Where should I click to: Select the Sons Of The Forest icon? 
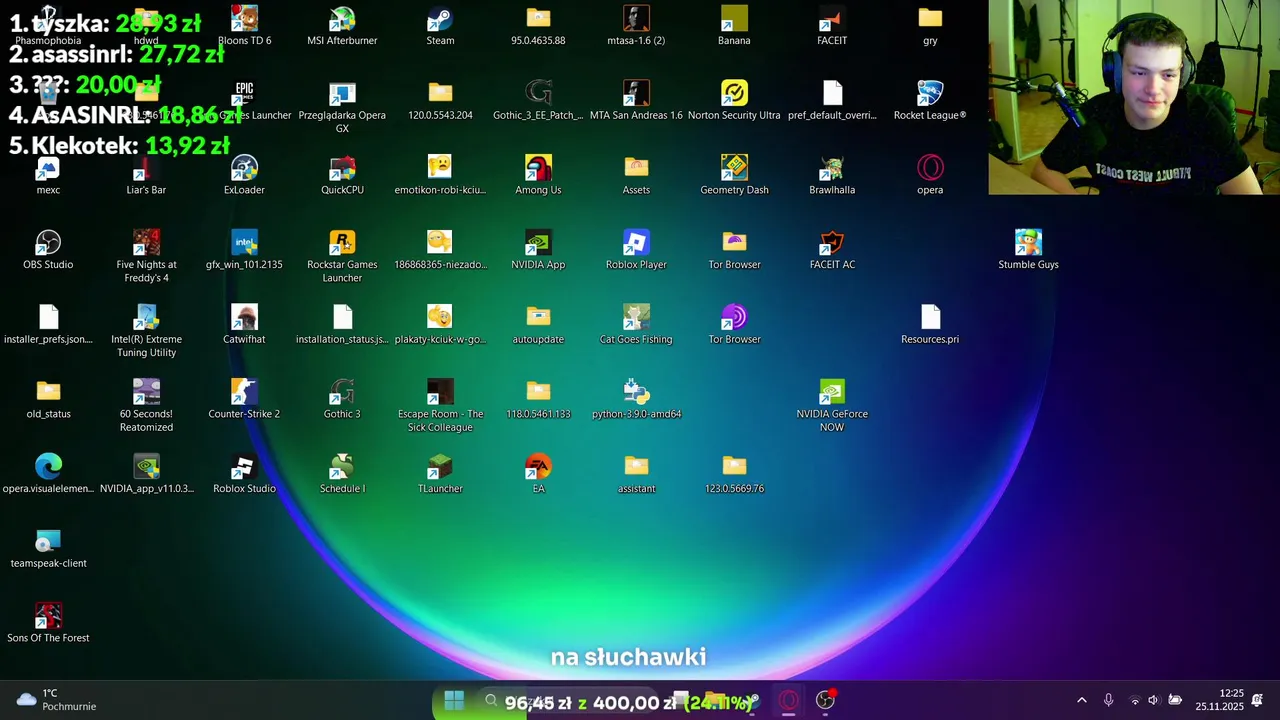point(48,623)
